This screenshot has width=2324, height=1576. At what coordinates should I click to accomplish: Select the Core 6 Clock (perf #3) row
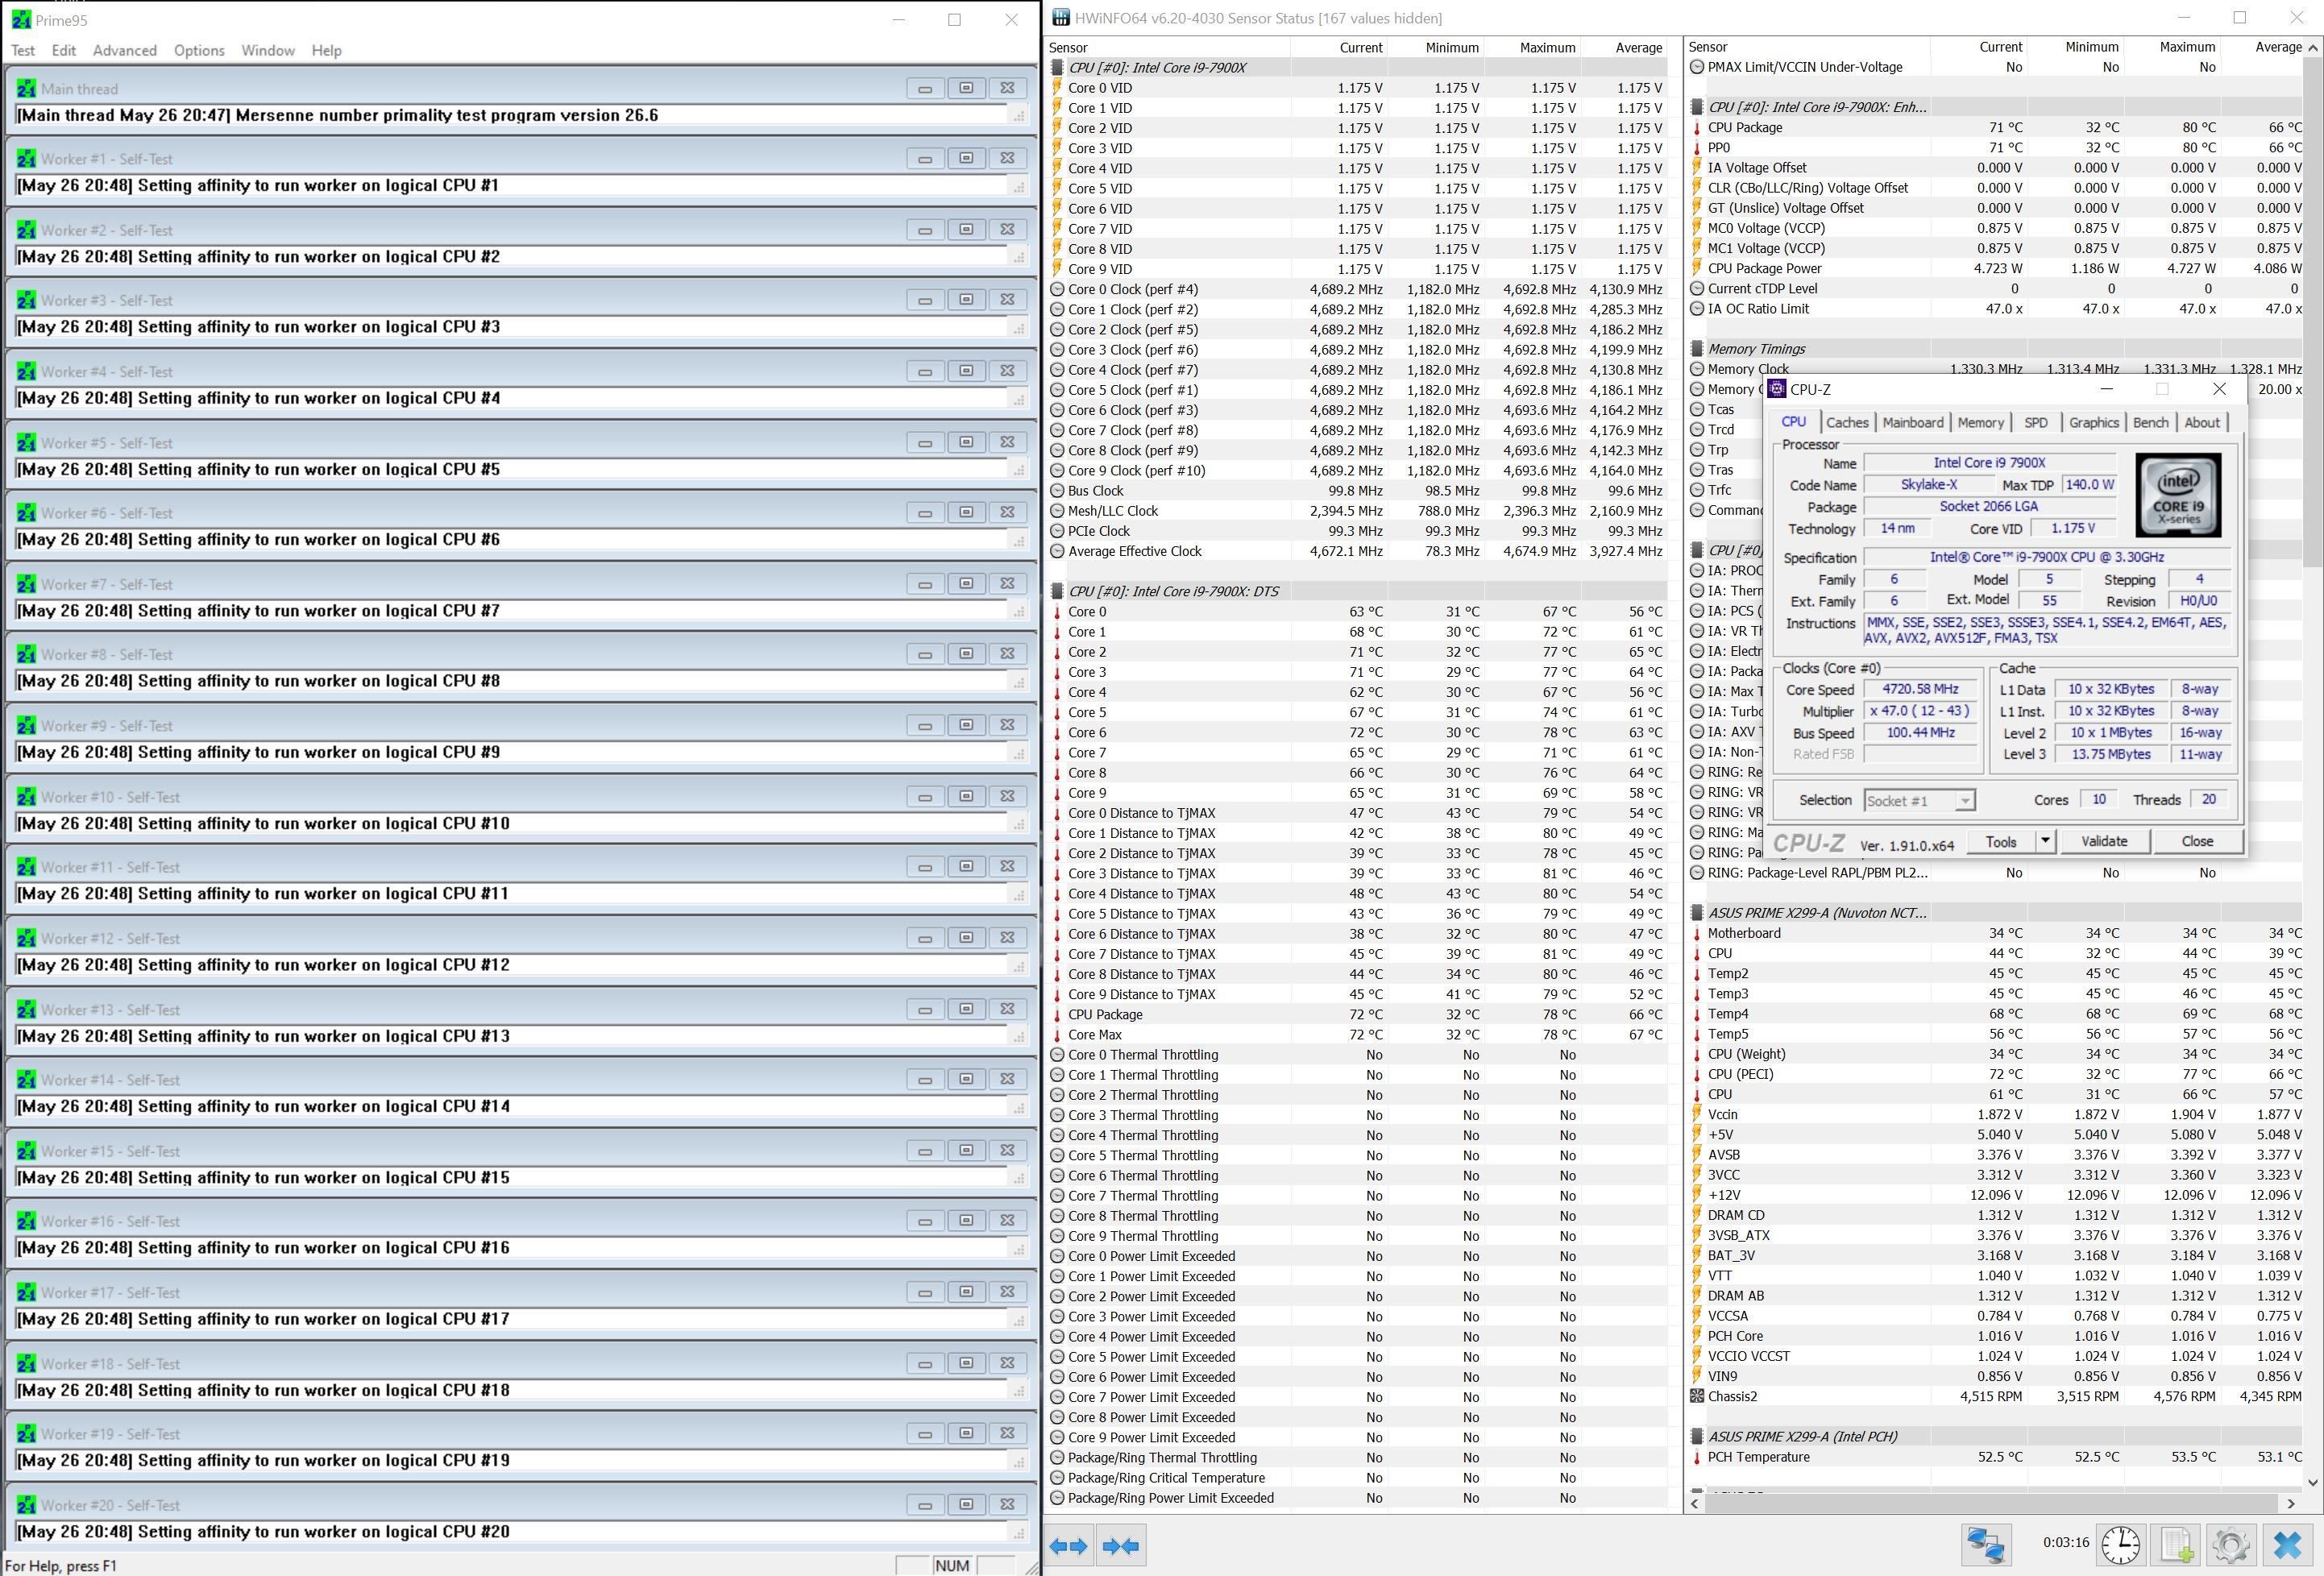[1357, 410]
